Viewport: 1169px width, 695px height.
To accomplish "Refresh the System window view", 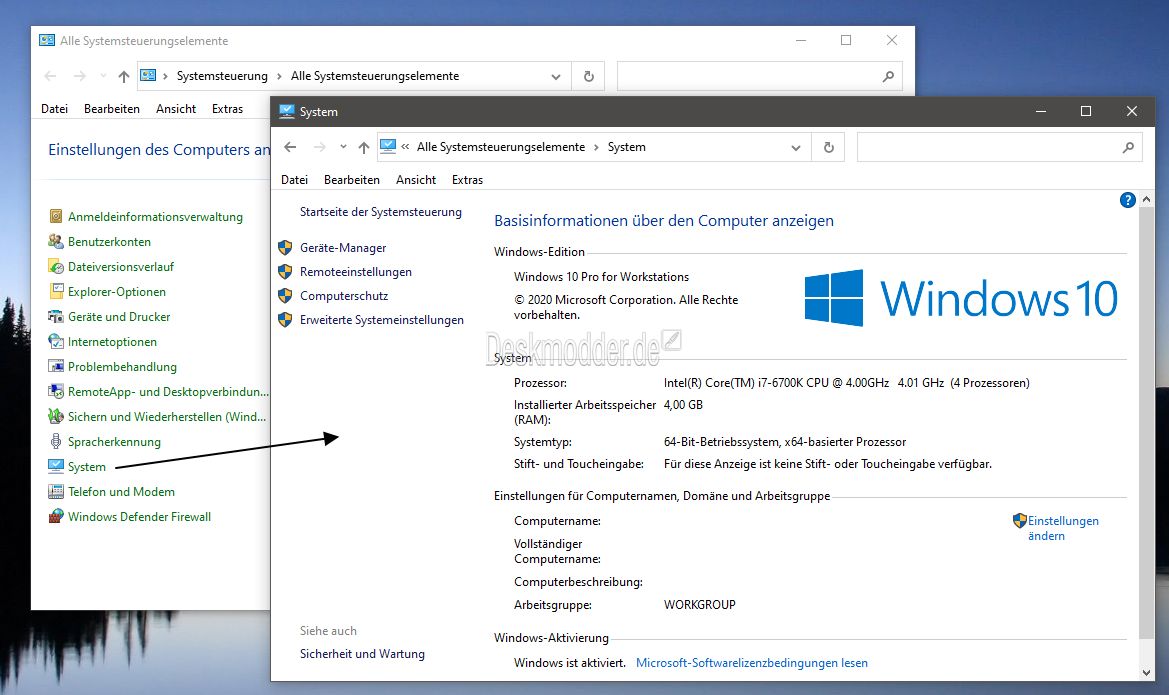I will point(828,148).
